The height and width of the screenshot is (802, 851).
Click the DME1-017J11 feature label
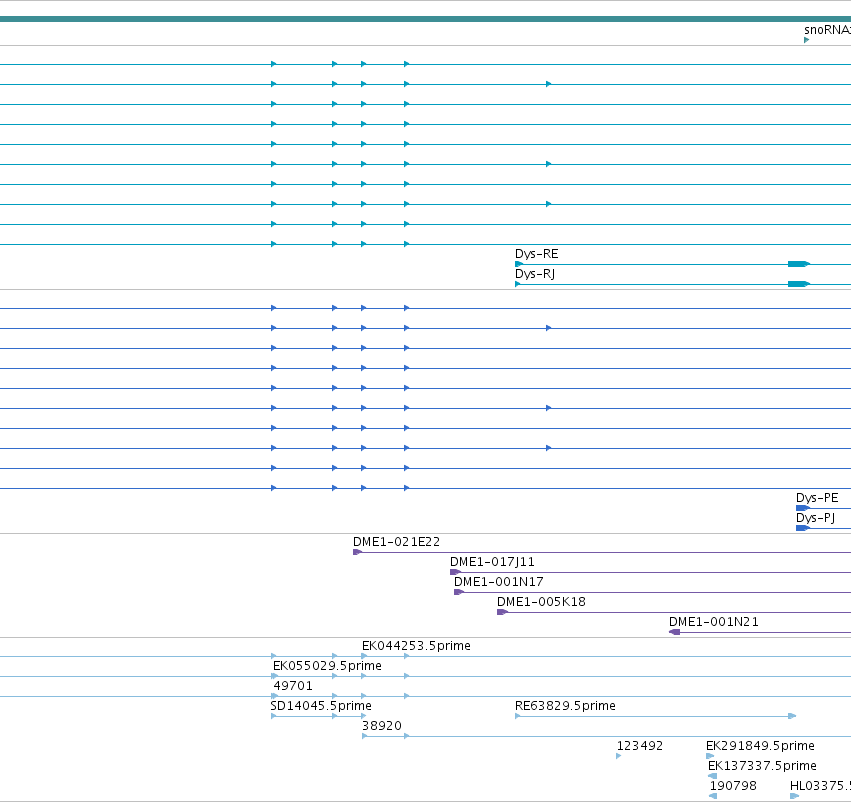pyautogui.click(x=492, y=562)
